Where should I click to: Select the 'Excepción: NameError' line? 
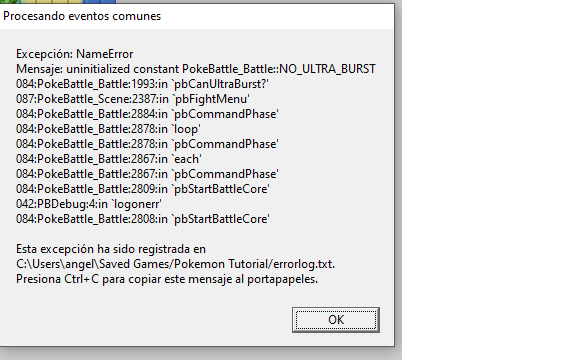(x=75, y=54)
